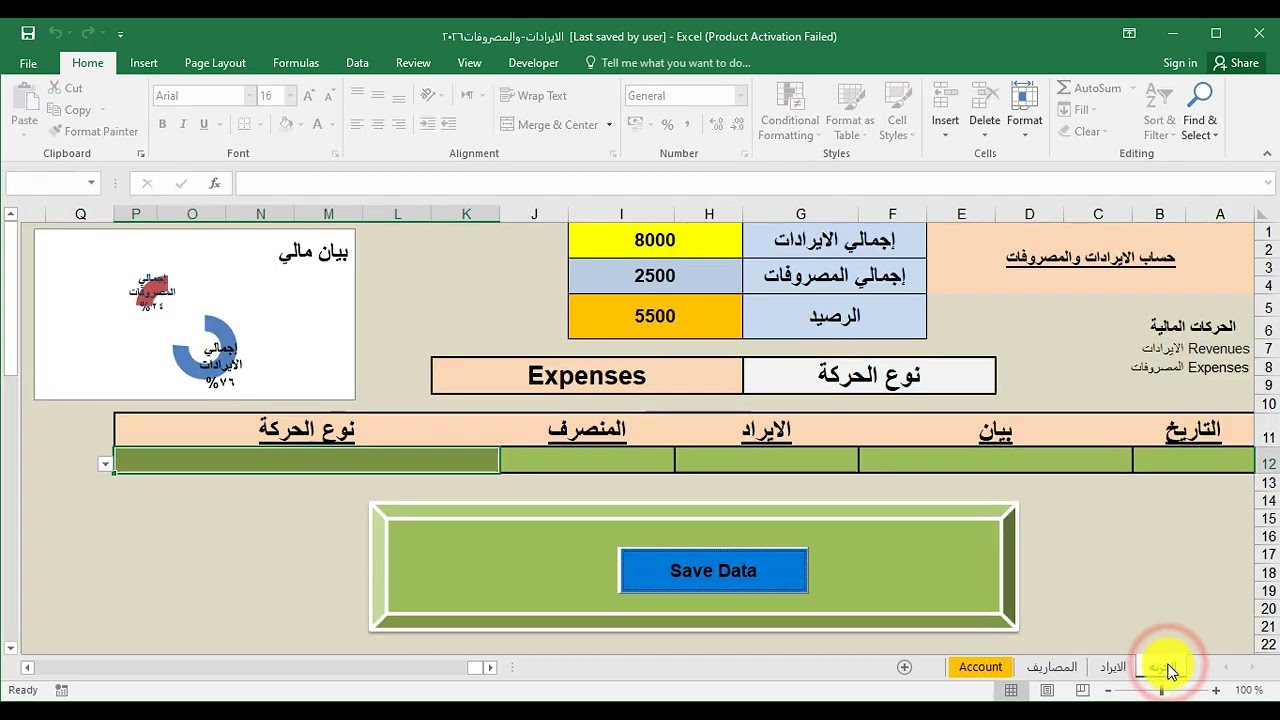Click AutoSum button
Image resolution: width=1280 pixels, height=720 pixels.
pos(1089,88)
